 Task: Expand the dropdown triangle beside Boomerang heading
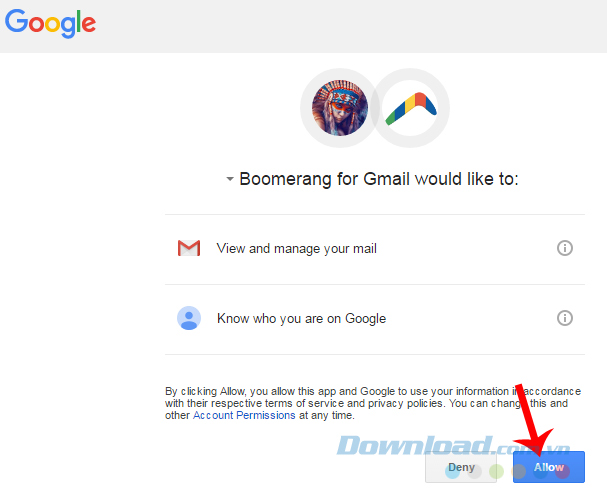click(230, 179)
